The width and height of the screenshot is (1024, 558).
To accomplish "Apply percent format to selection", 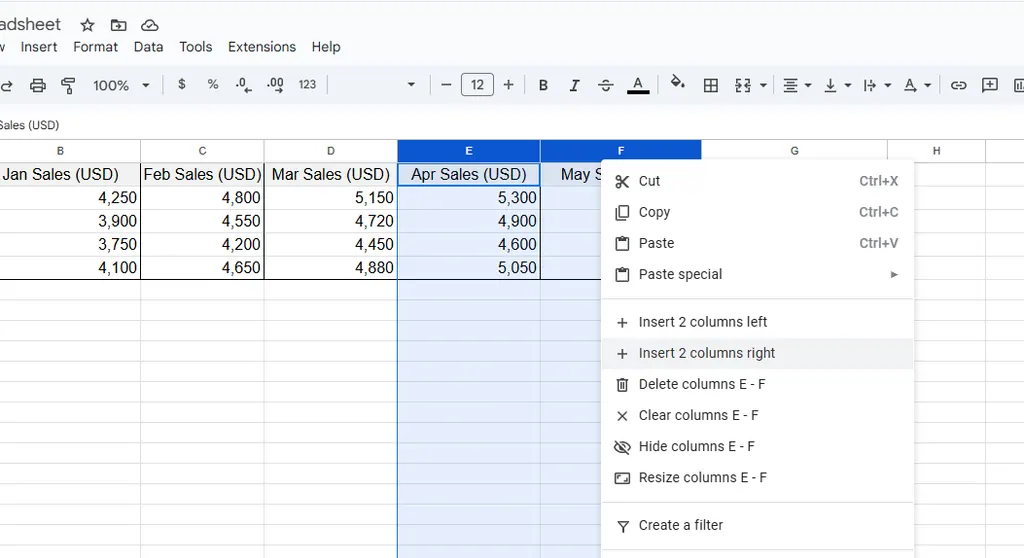I will (x=213, y=85).
